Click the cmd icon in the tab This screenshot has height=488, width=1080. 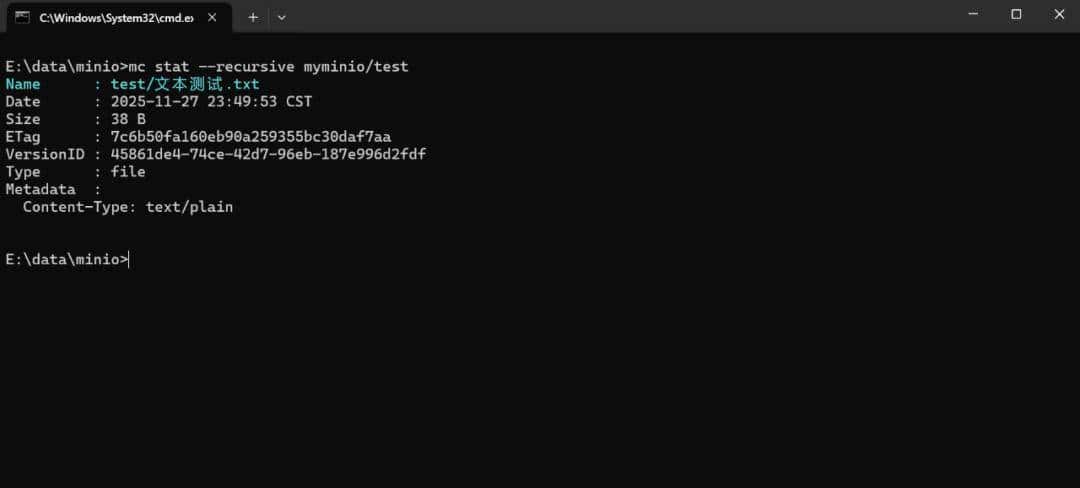click(x=22, y=17)
